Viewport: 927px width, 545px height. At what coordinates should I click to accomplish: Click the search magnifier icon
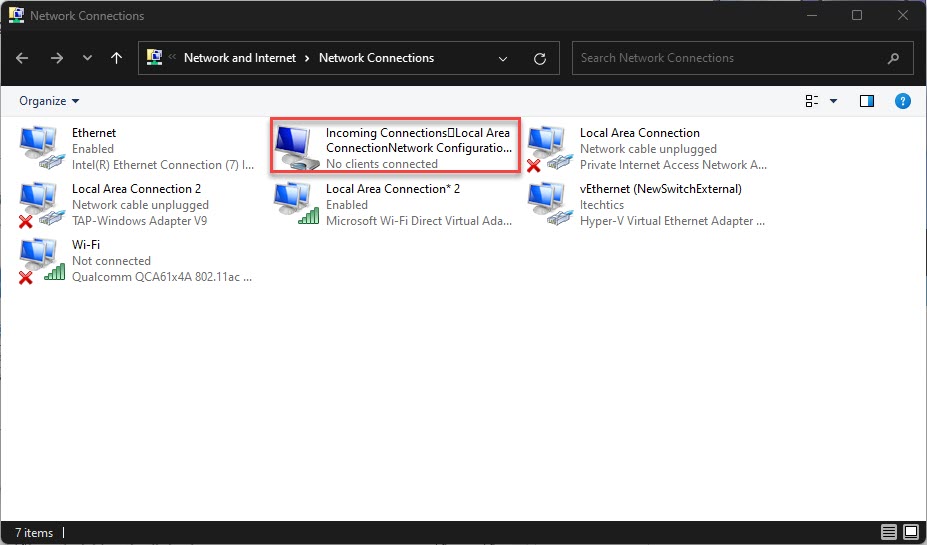pos(893,58)
